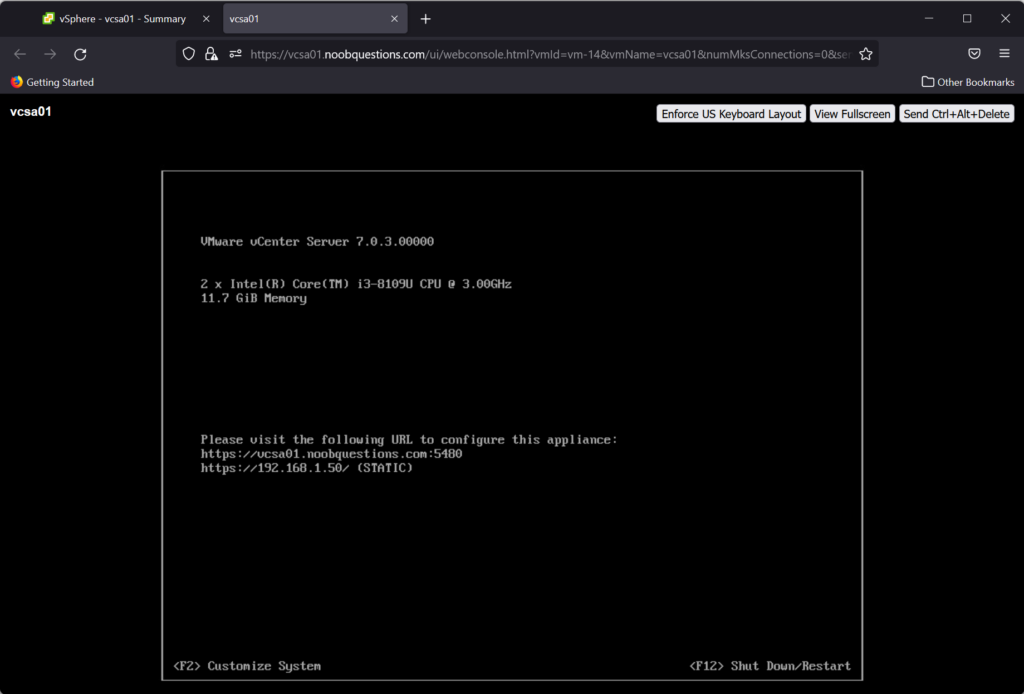Screen dimensions: 1024x694
Task: Click the https://vcsa01.noobquestions.com:5480 text
Action: click(331, 454)
